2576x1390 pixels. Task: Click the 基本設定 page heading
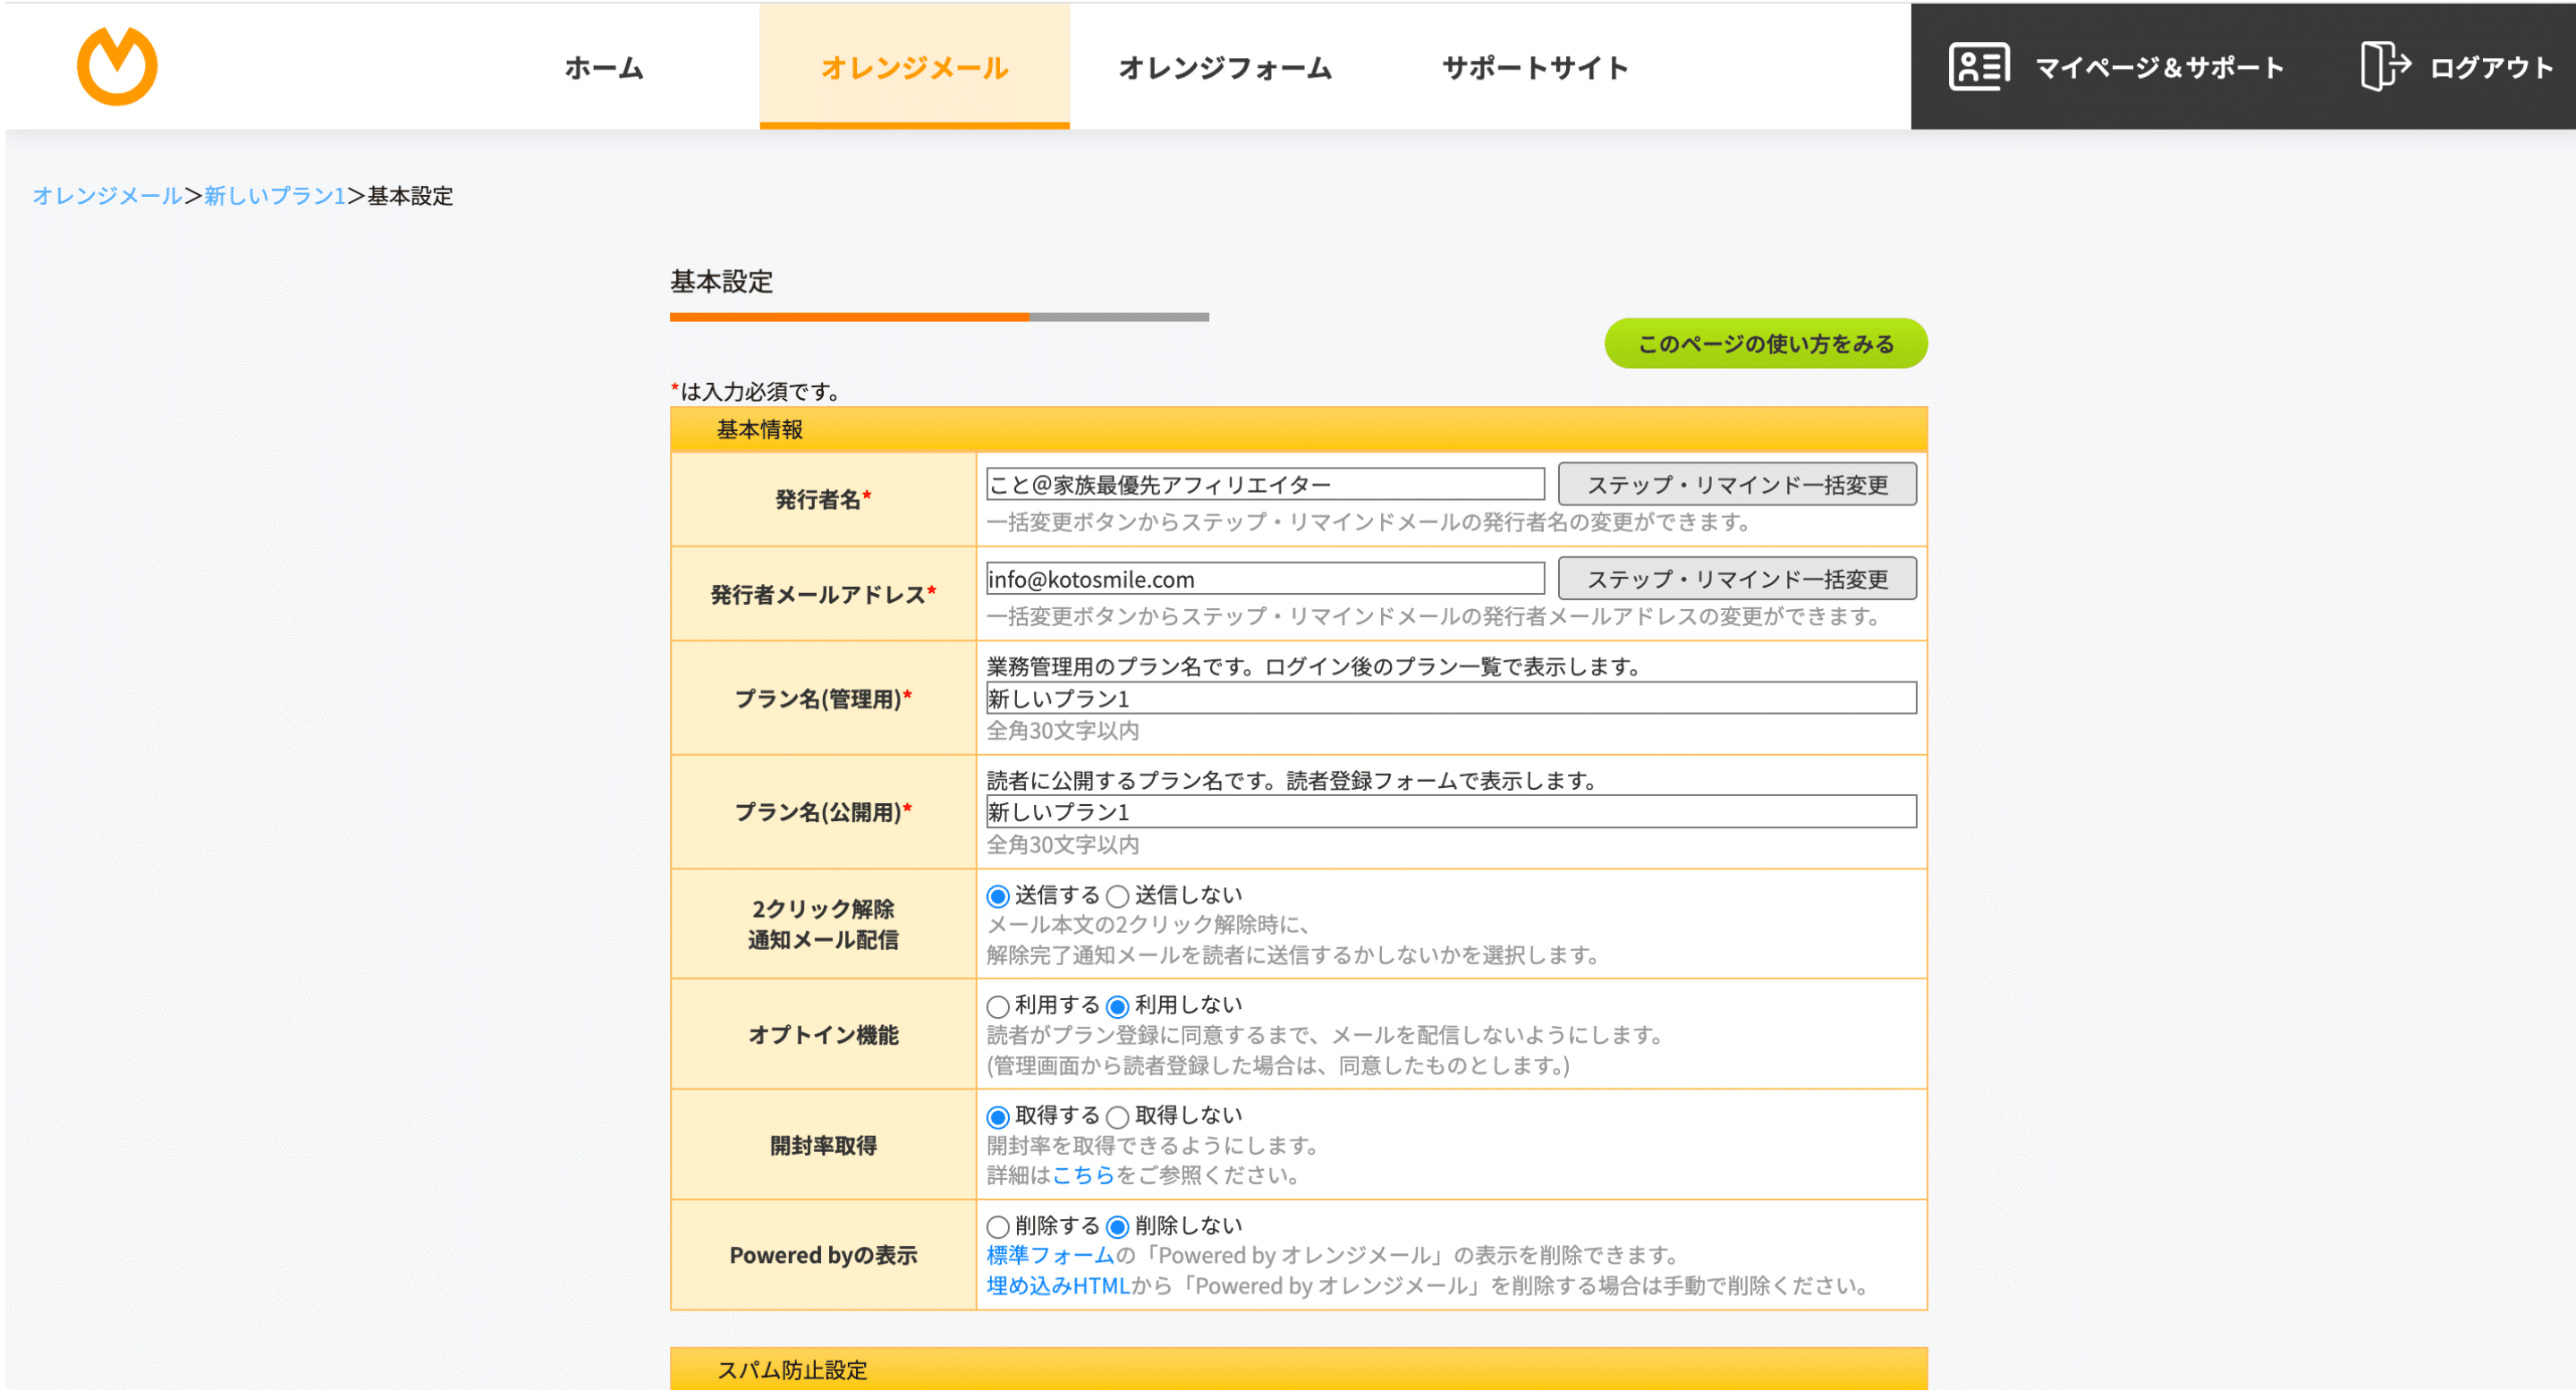[721, 281]
